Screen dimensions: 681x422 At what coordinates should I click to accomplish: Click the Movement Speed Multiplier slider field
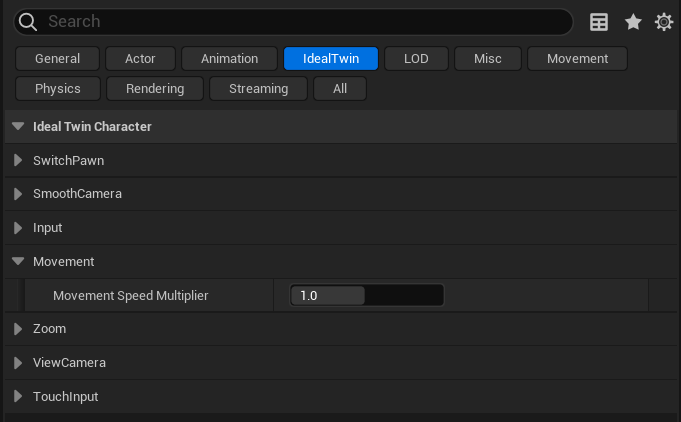pyautogui.click(x=366, y=296)
